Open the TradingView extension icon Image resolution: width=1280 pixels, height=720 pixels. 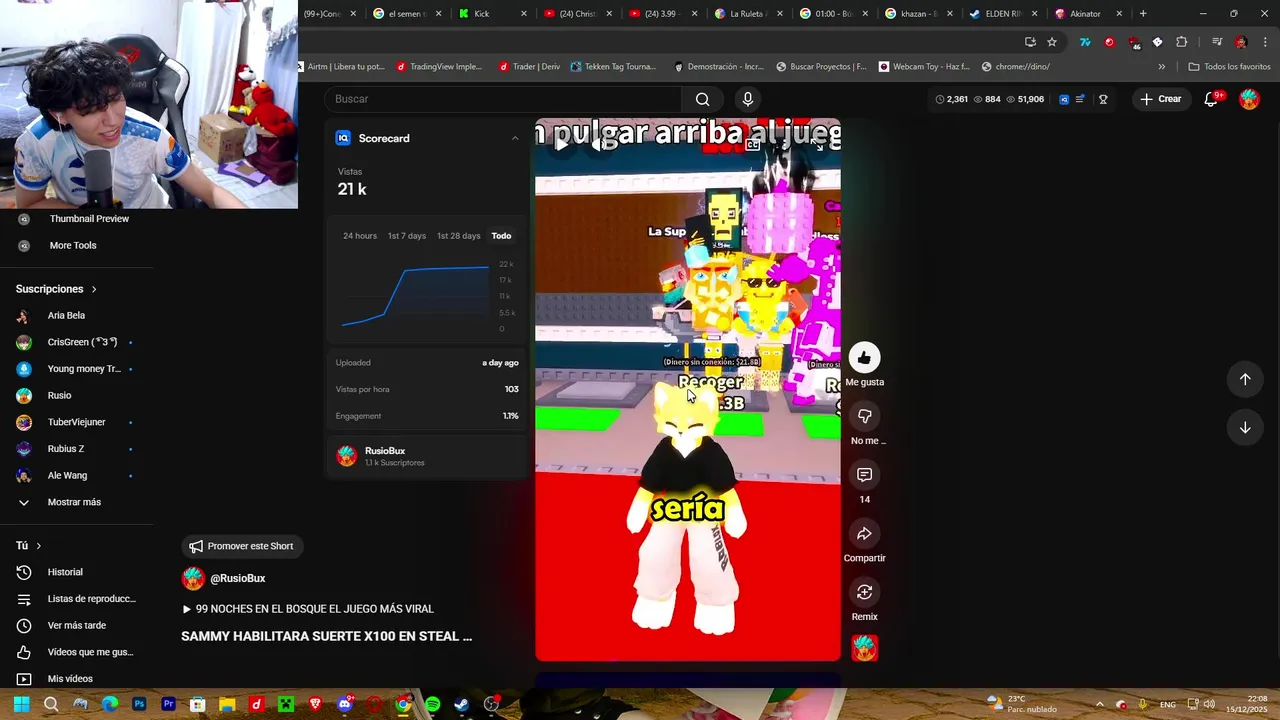tap(1084, 42)
